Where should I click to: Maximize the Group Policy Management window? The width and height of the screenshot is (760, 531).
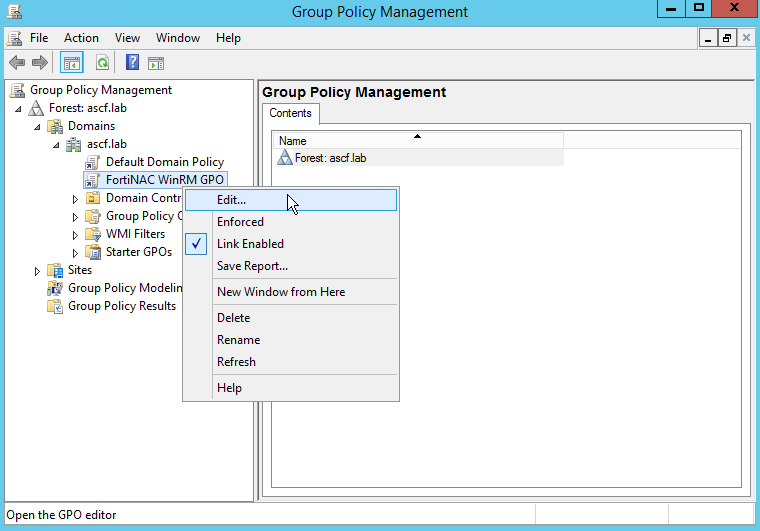click(x=699, y=8)
